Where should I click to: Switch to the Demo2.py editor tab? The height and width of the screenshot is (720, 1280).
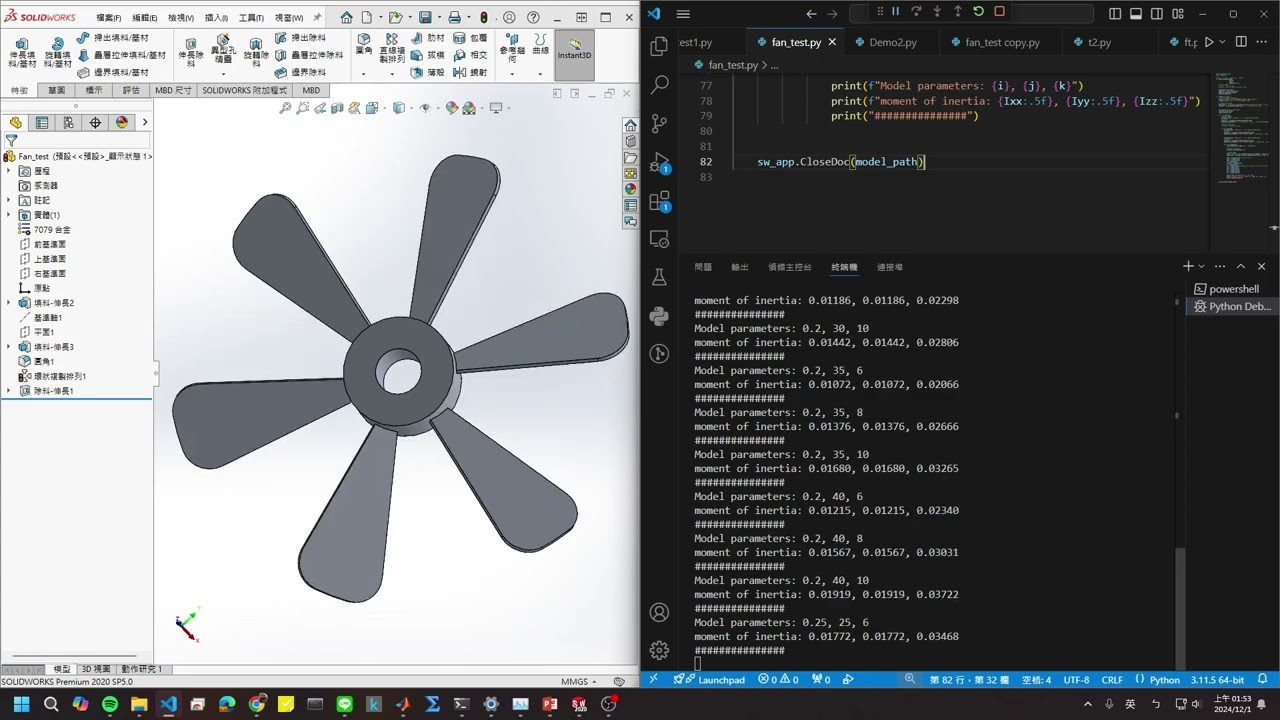892,43
